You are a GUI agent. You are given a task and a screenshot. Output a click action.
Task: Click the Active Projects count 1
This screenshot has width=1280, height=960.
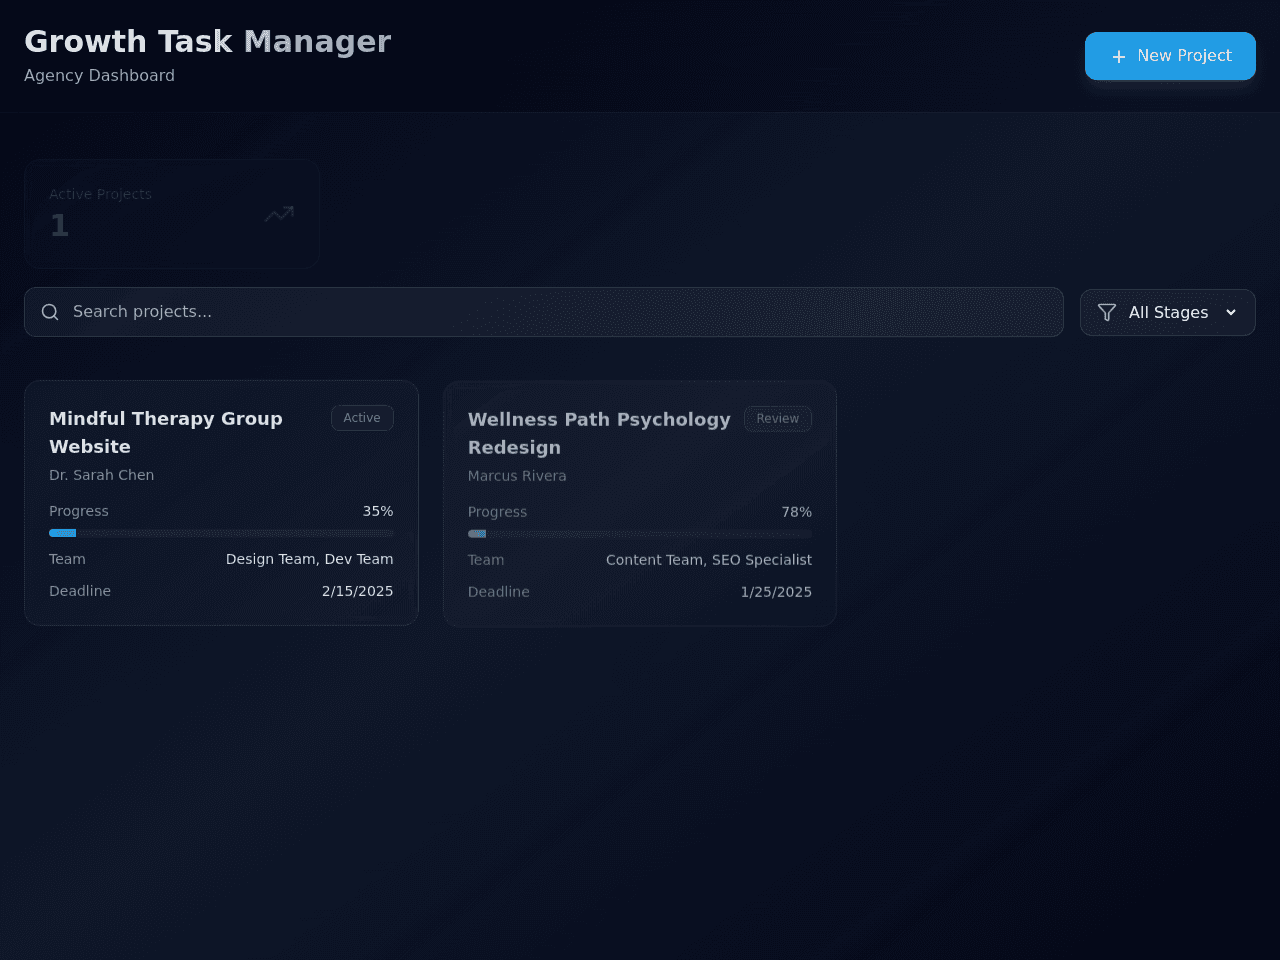tap(60, 226)
